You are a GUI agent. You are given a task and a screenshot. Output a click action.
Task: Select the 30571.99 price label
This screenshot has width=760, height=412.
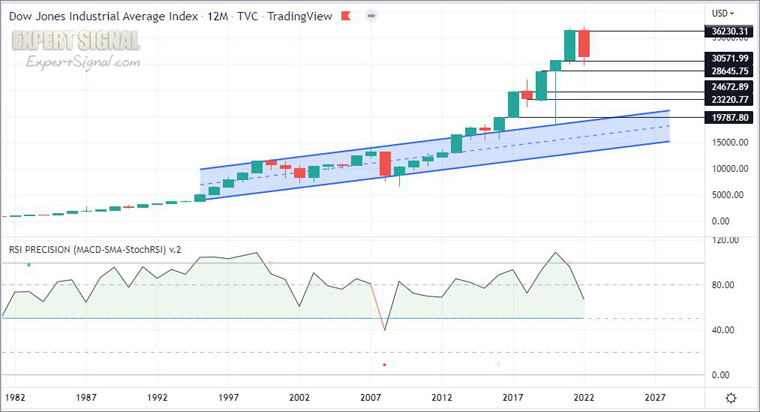point(729,58)
